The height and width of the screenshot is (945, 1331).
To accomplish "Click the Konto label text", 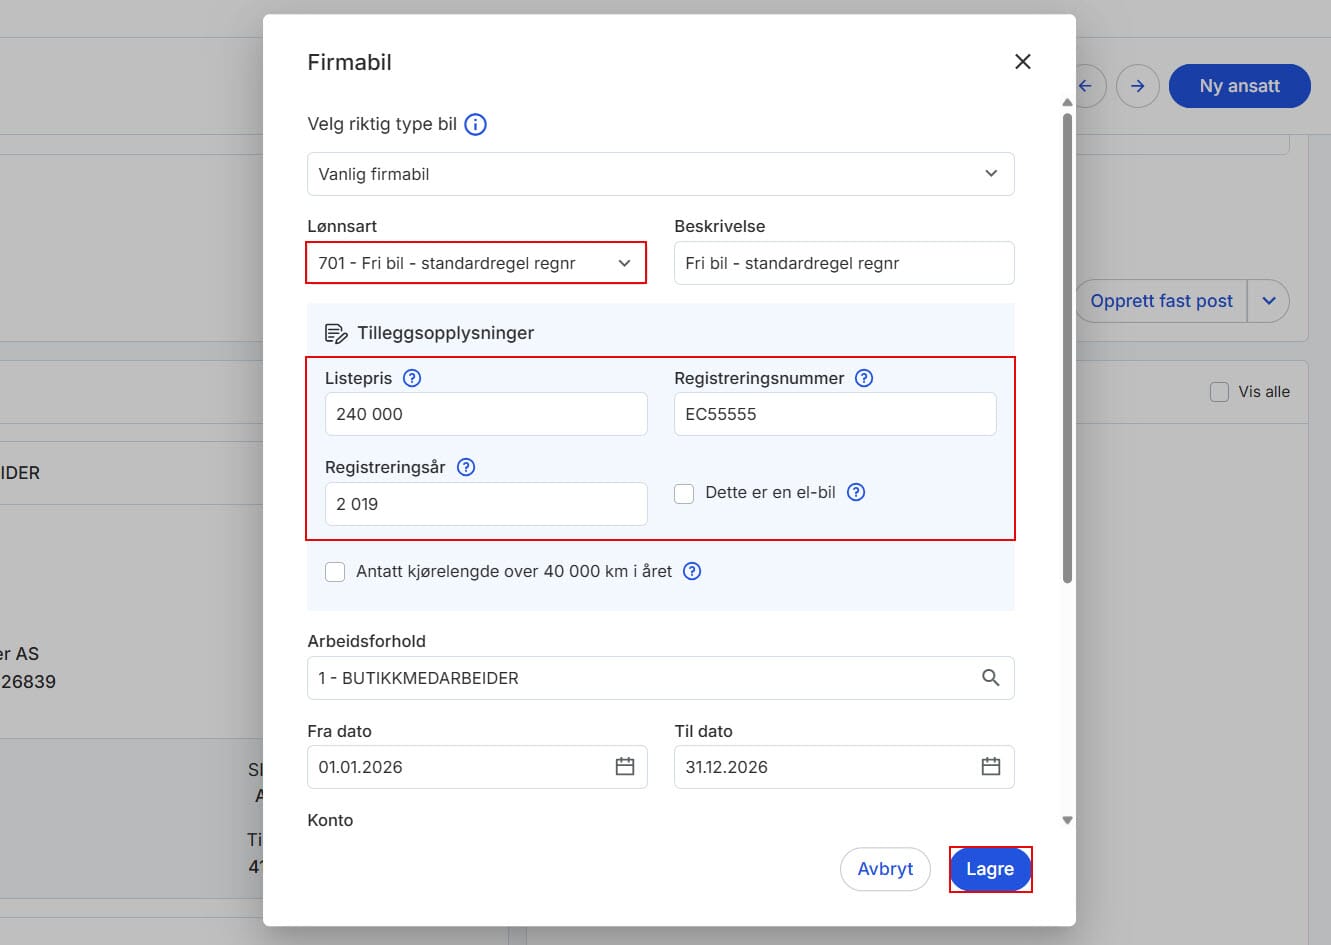I will 330,820.
